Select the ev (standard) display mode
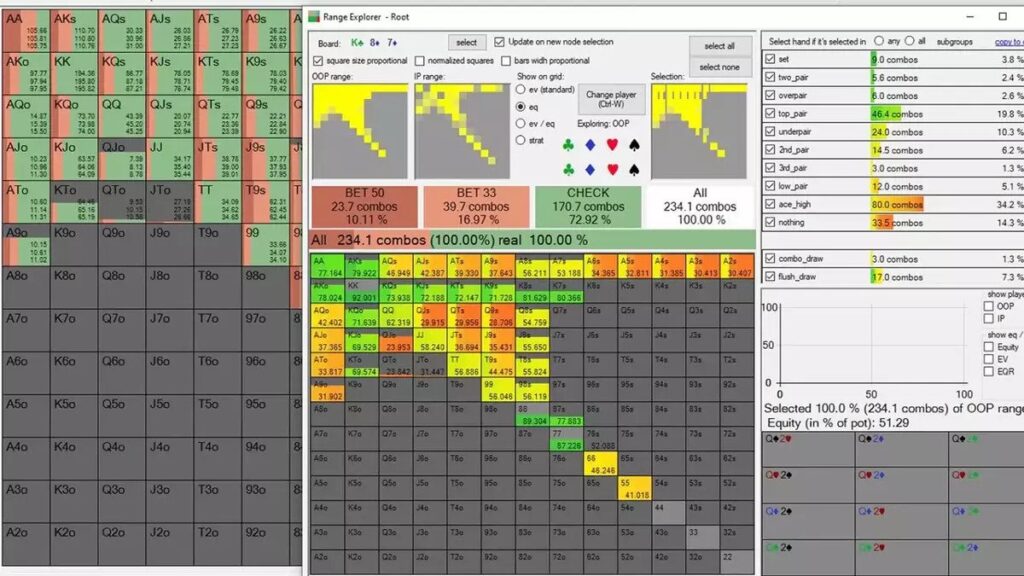Image resolution: width=1024 pixels, height=576 pixels. click(521, 89)
